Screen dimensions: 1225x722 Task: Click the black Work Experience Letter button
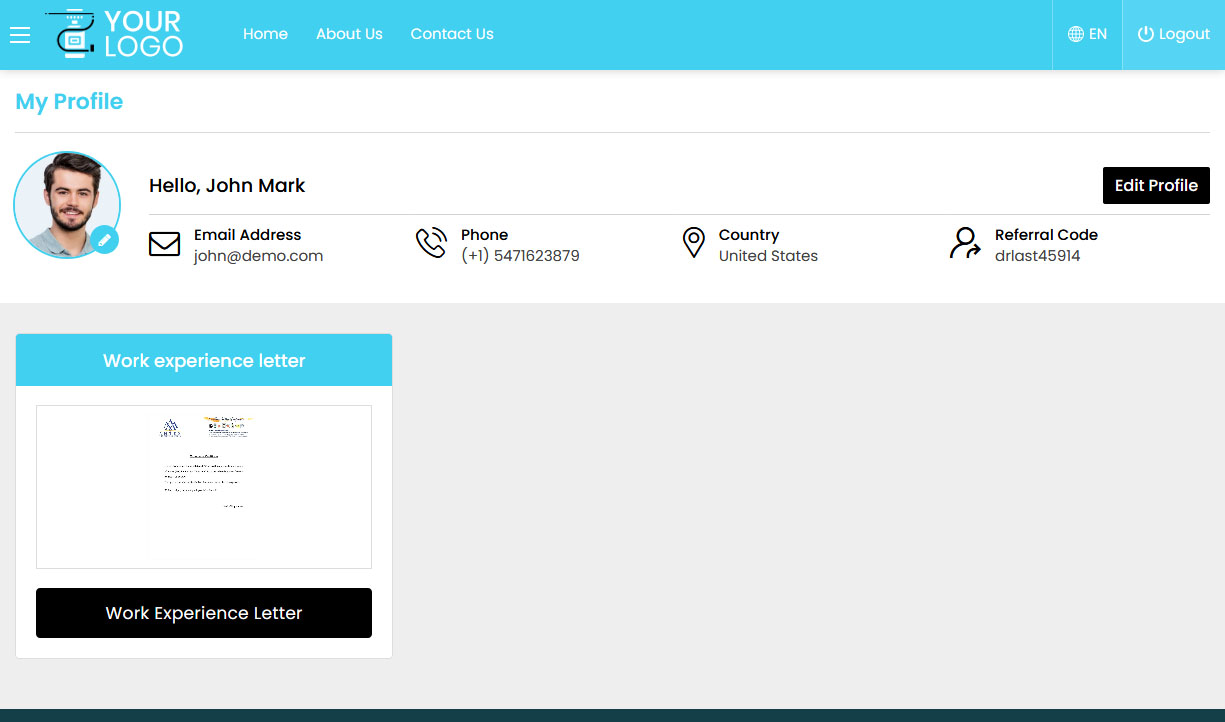pyautogui.click(x=204, y=613)
